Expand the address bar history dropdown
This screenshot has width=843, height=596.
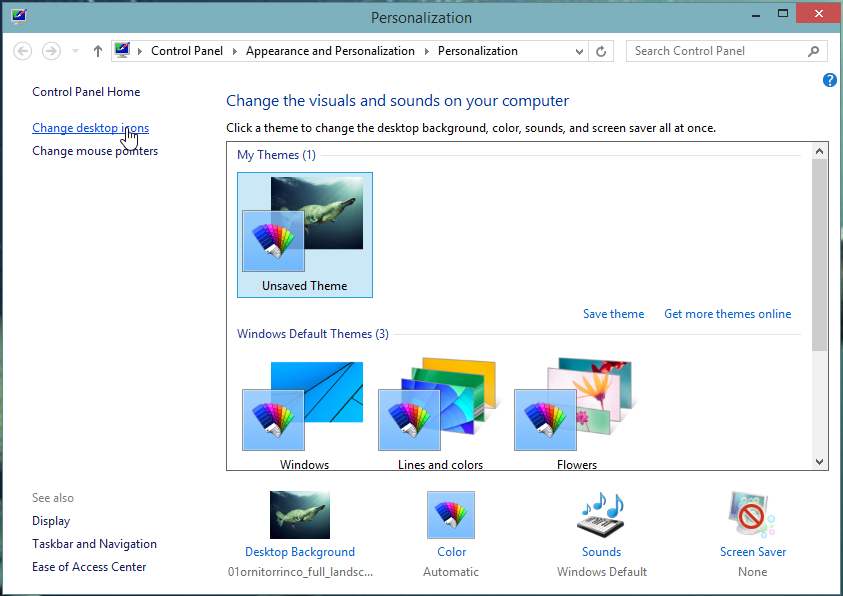pos(579,51)
